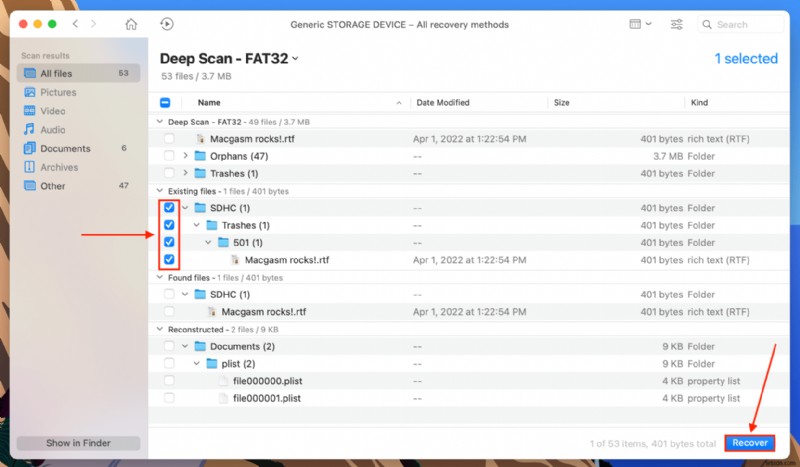Click the Documents sidebar icon
Image resolution: width=800 pixels, height=467 pixels.
pos(30,148)
